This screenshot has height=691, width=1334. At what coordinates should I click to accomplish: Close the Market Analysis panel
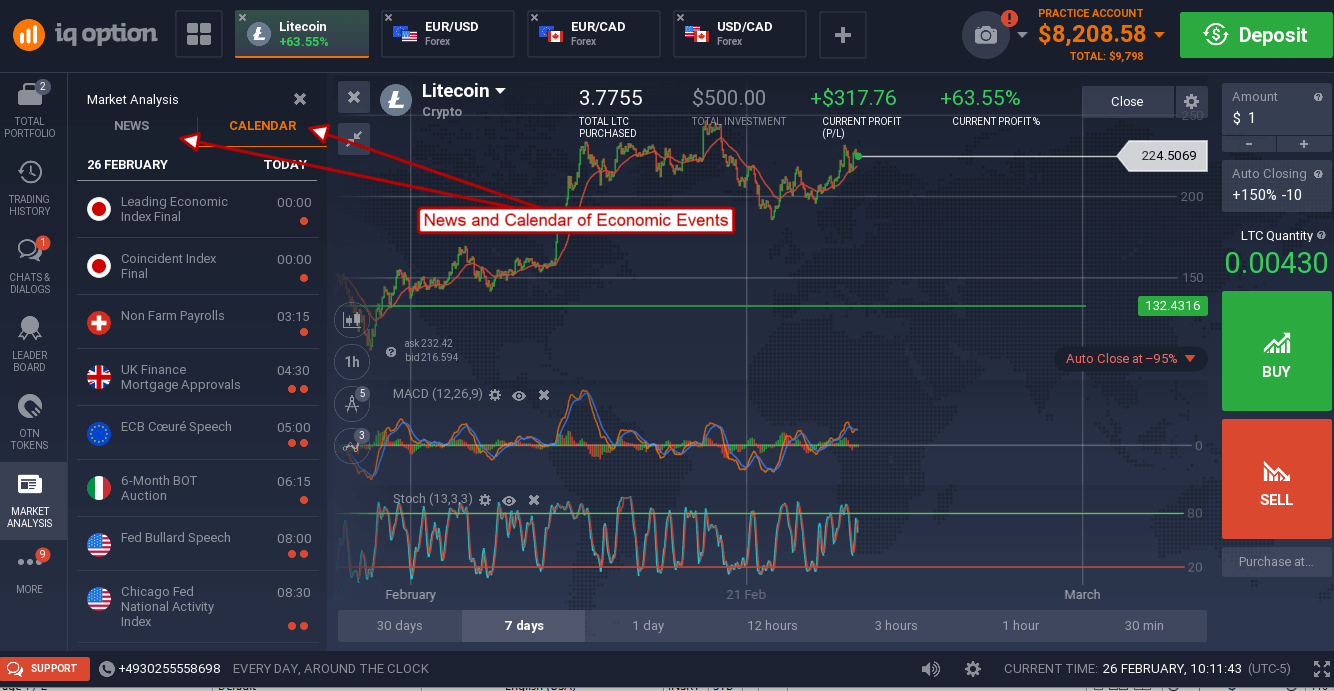coord(300,99)
